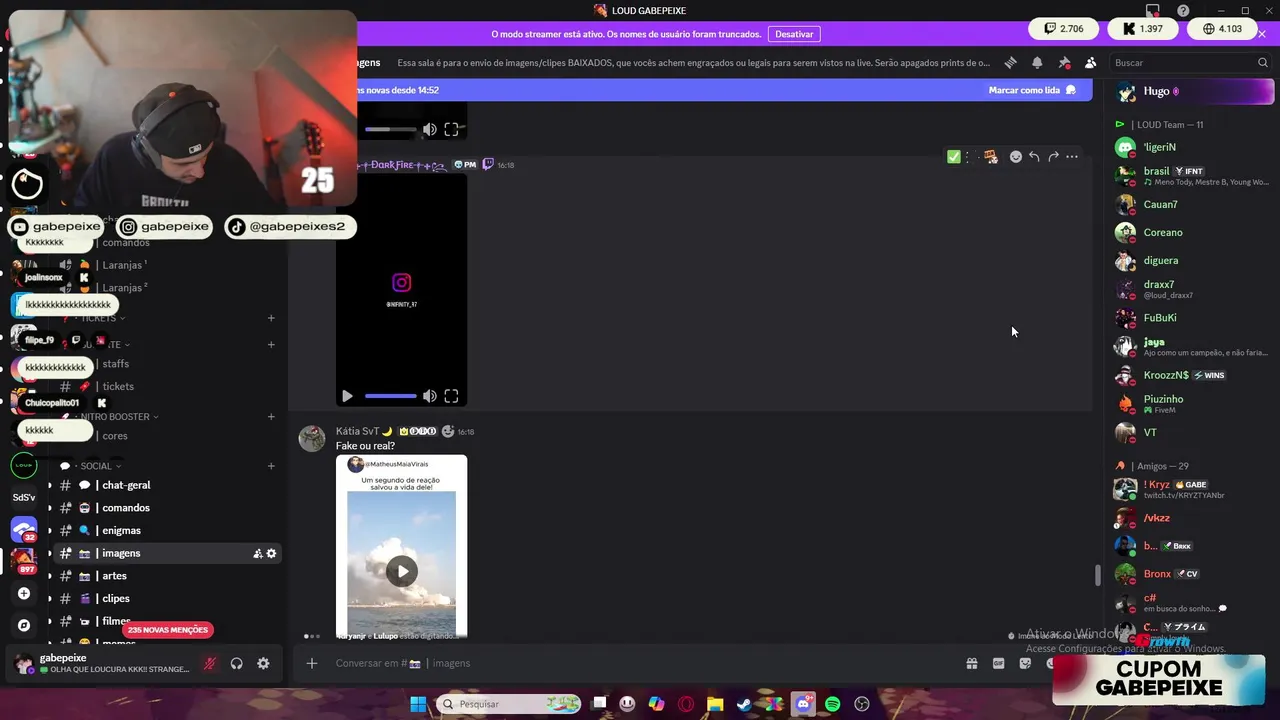Jump to 235 novas menções

coord(168,630)
